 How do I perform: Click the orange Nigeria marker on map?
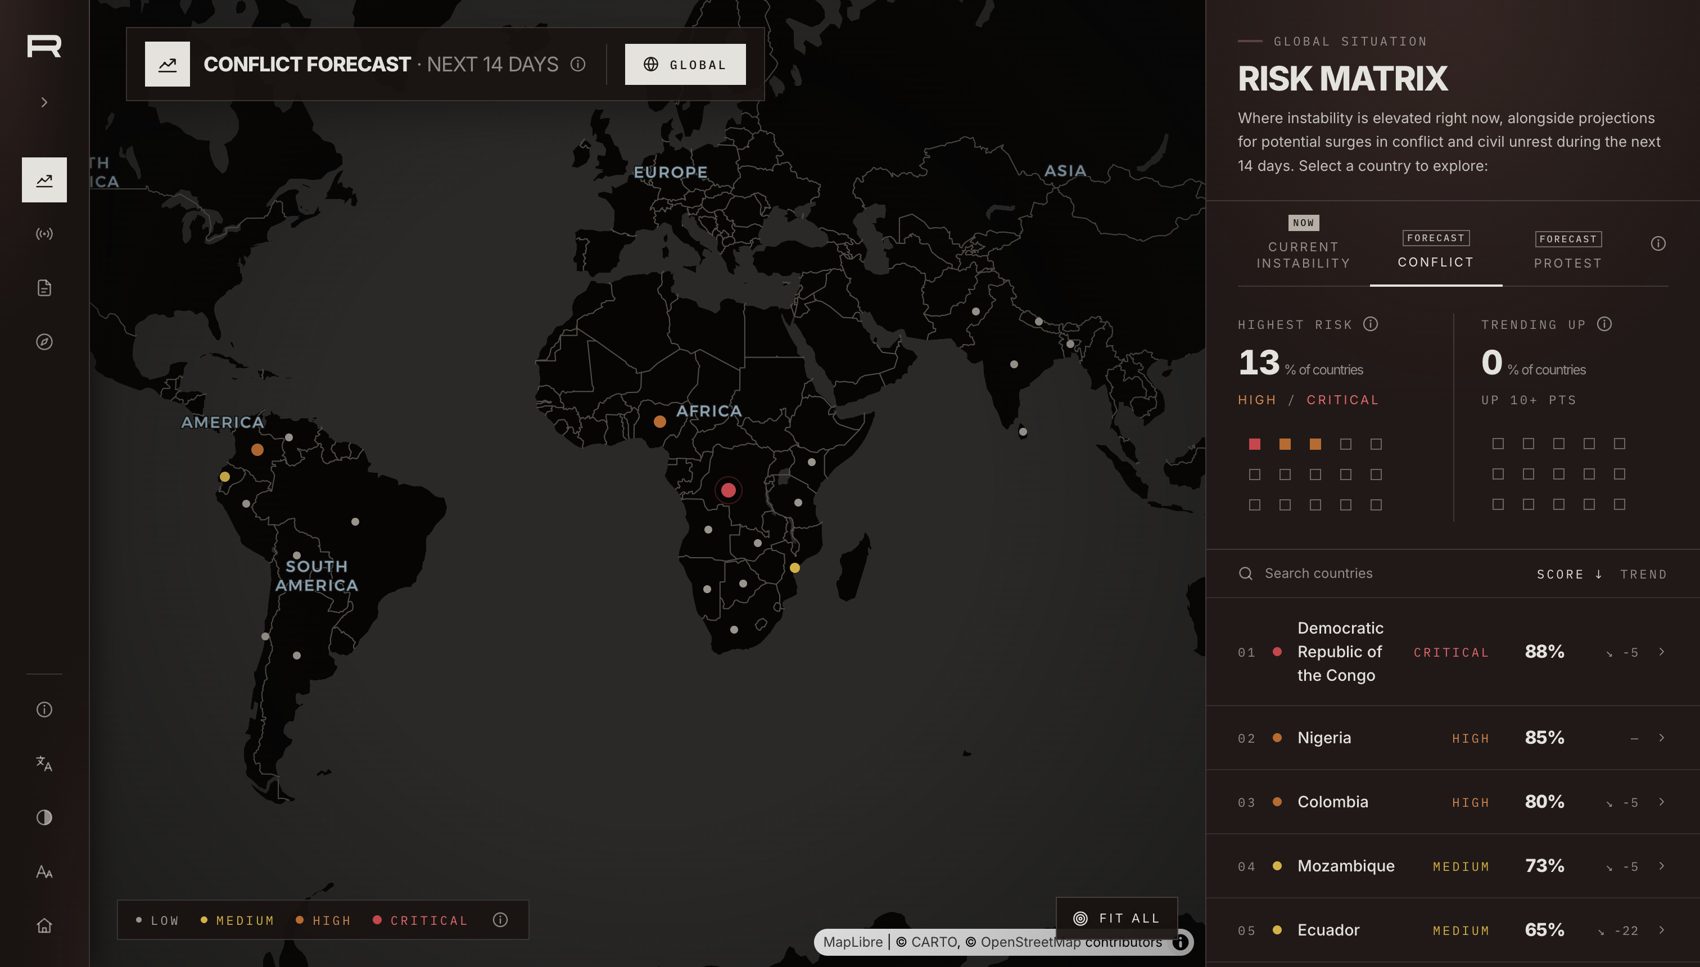pos(660,422)
